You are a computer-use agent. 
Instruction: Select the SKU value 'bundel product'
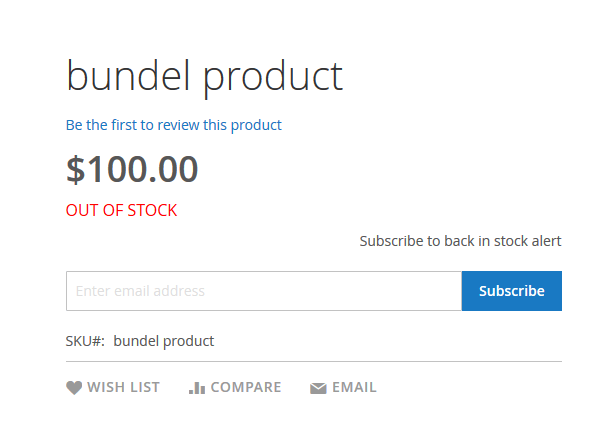(x=164, y=341)
